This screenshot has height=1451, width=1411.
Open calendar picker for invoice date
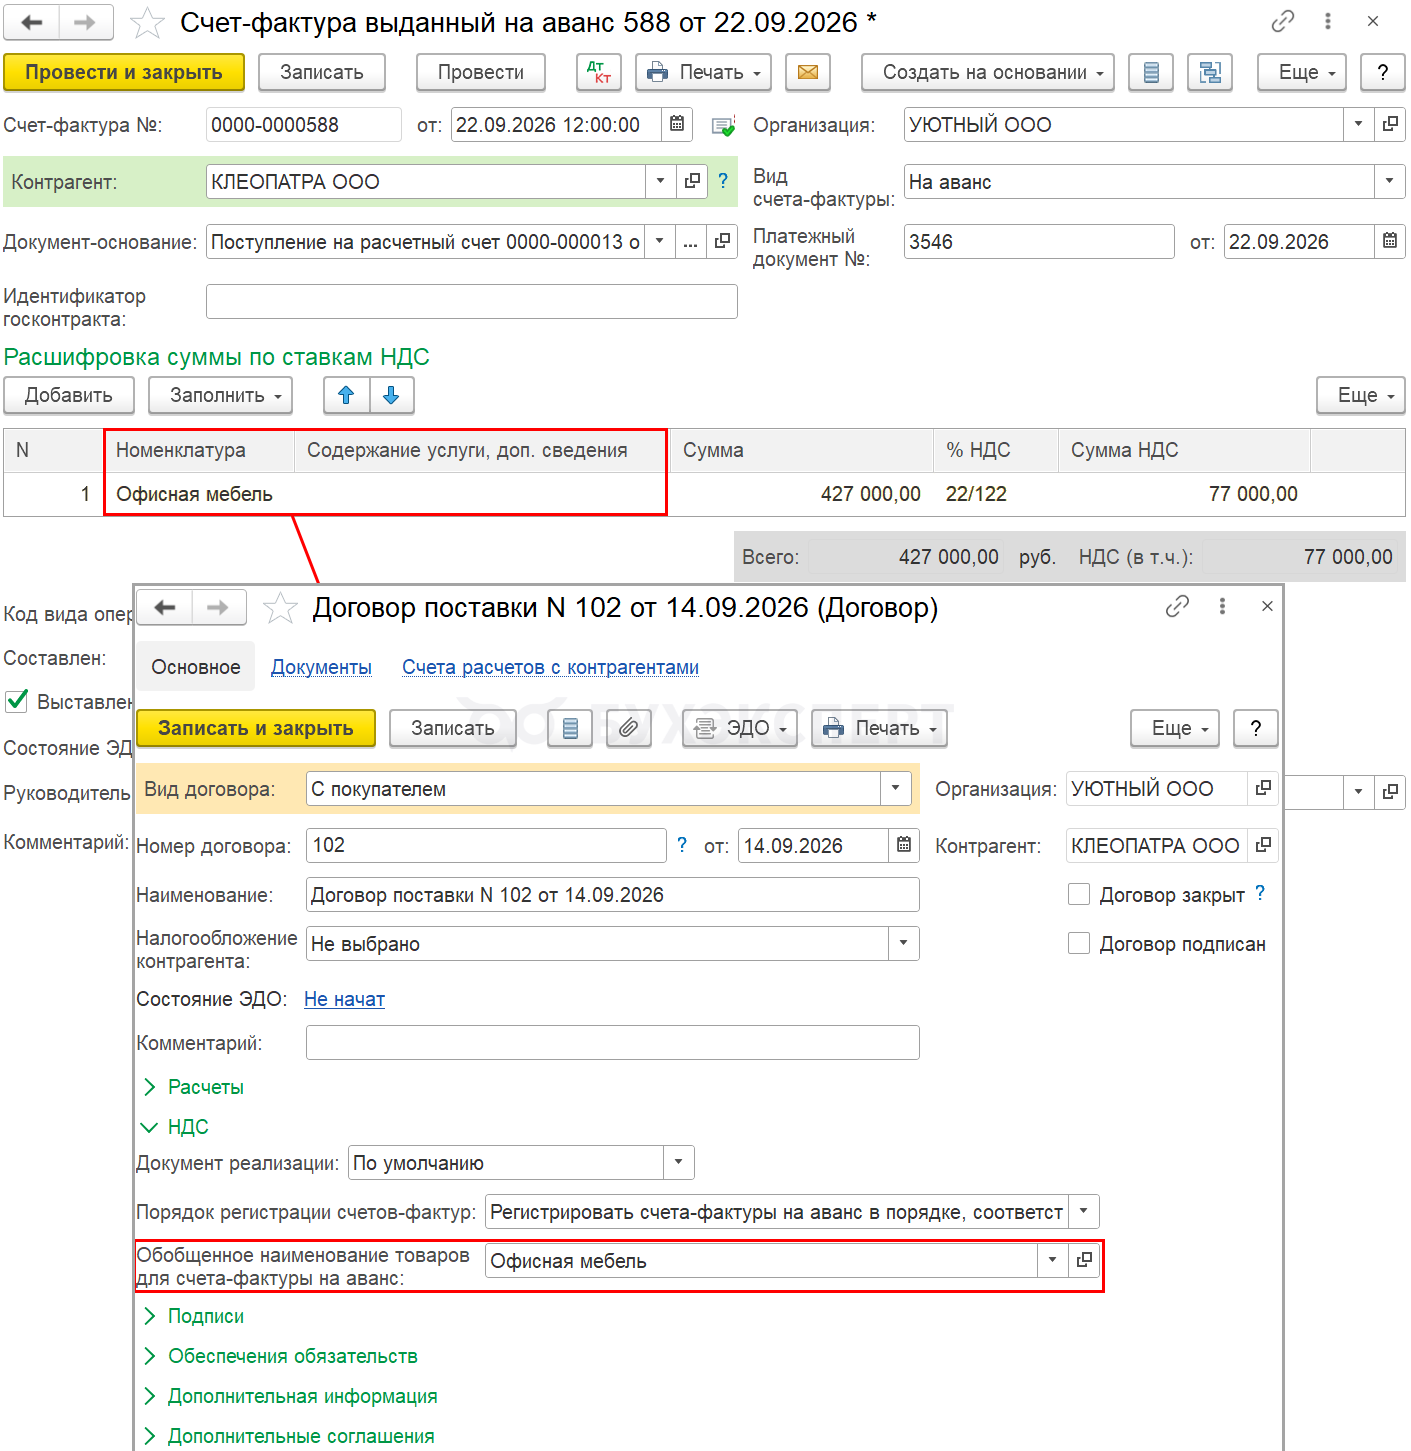677,125
